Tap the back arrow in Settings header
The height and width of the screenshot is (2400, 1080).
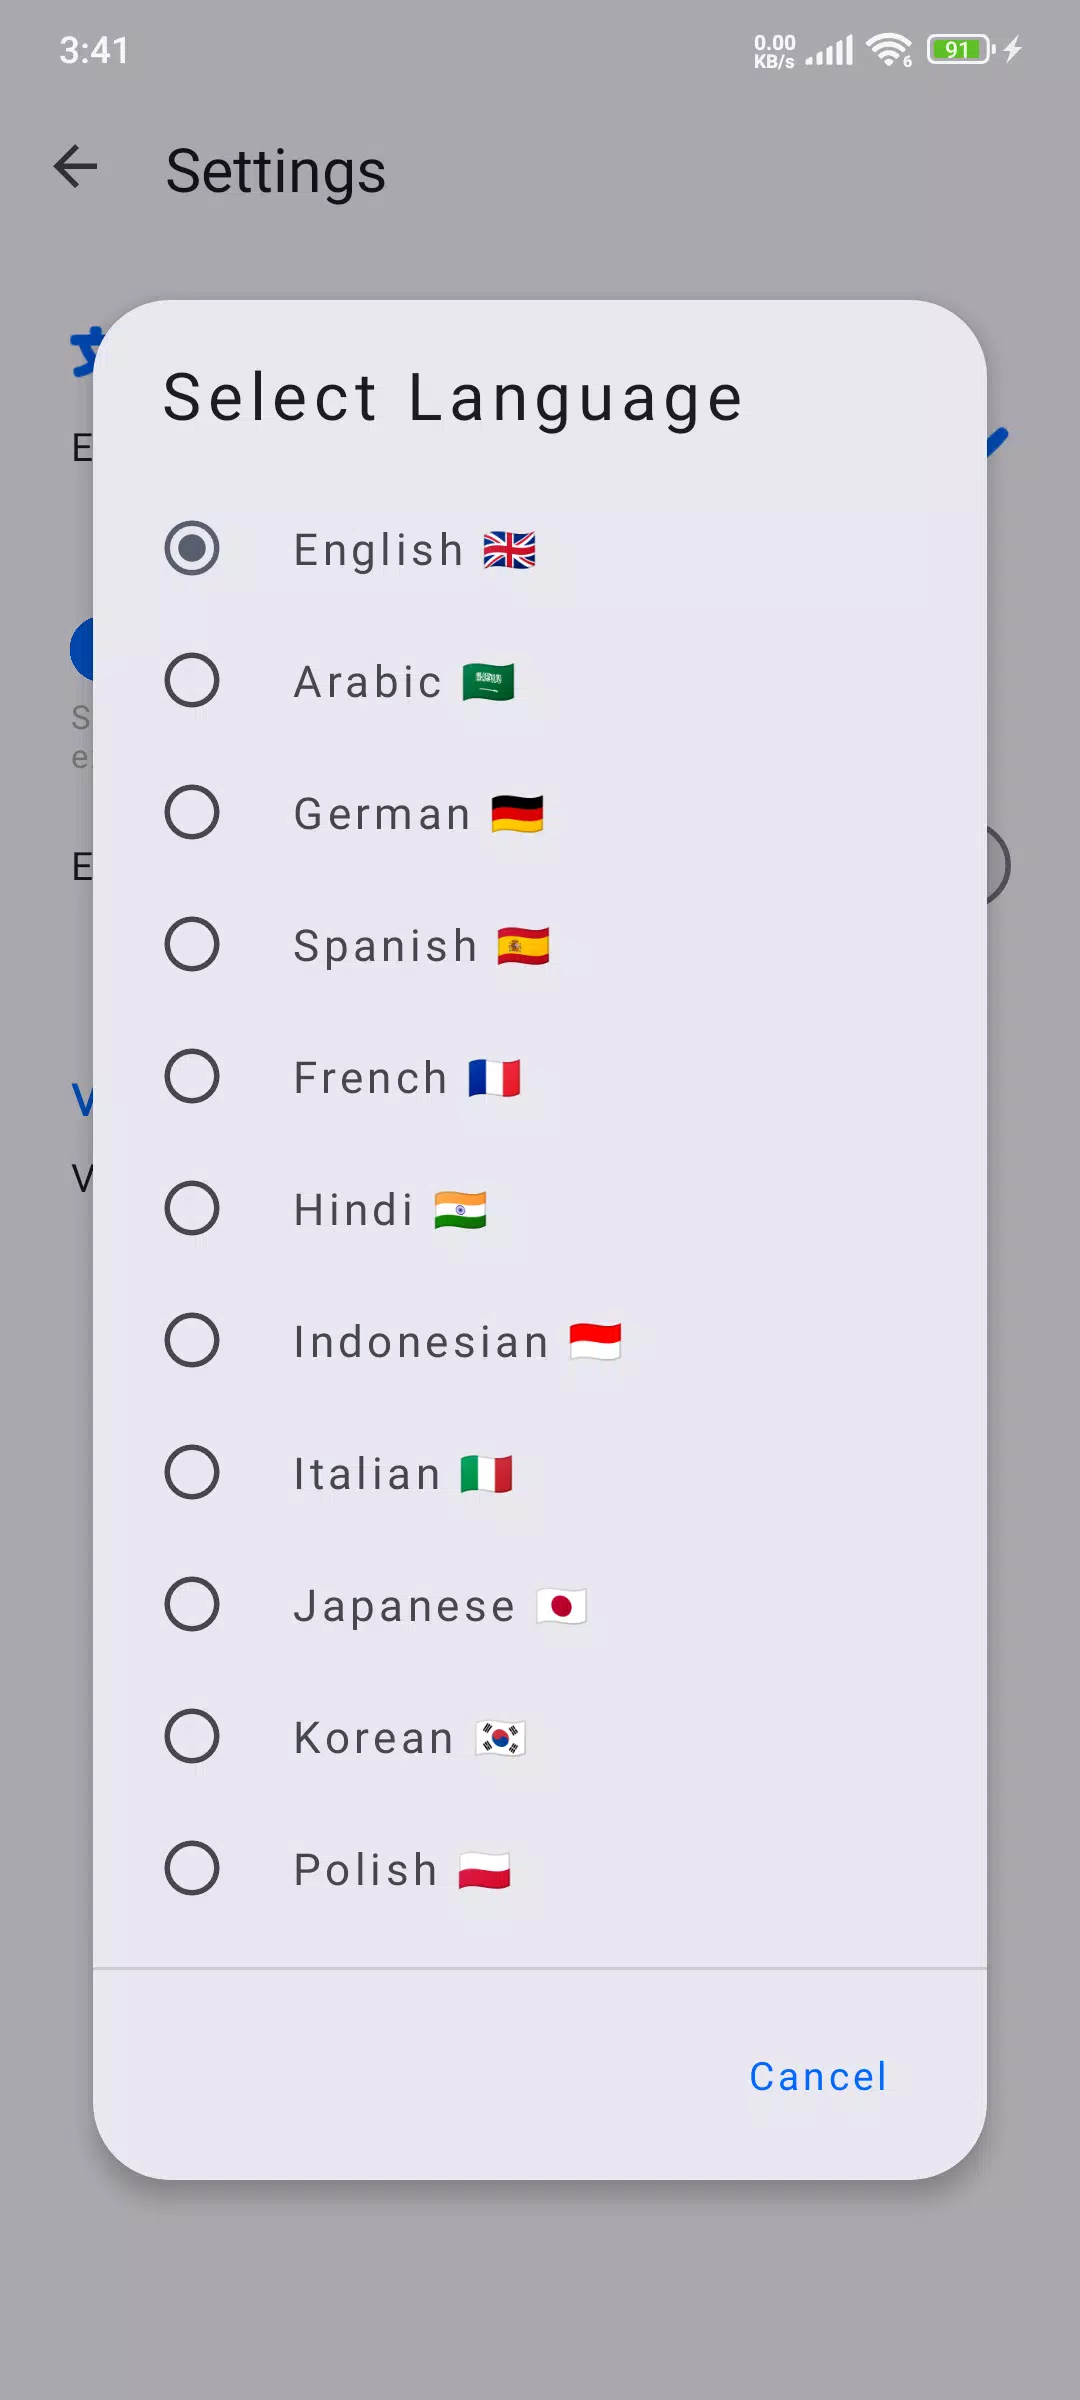coord(76,166)
